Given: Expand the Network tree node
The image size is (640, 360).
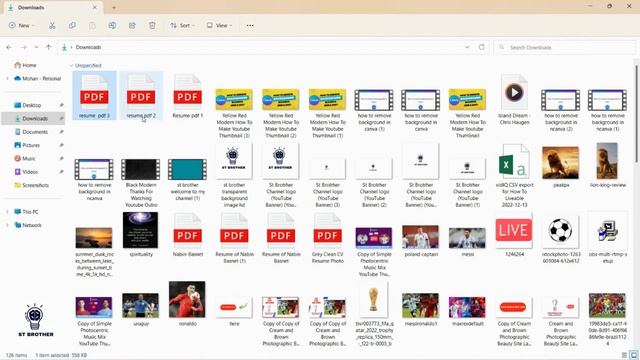Looking at the screenshot, I should coord(7,225).
